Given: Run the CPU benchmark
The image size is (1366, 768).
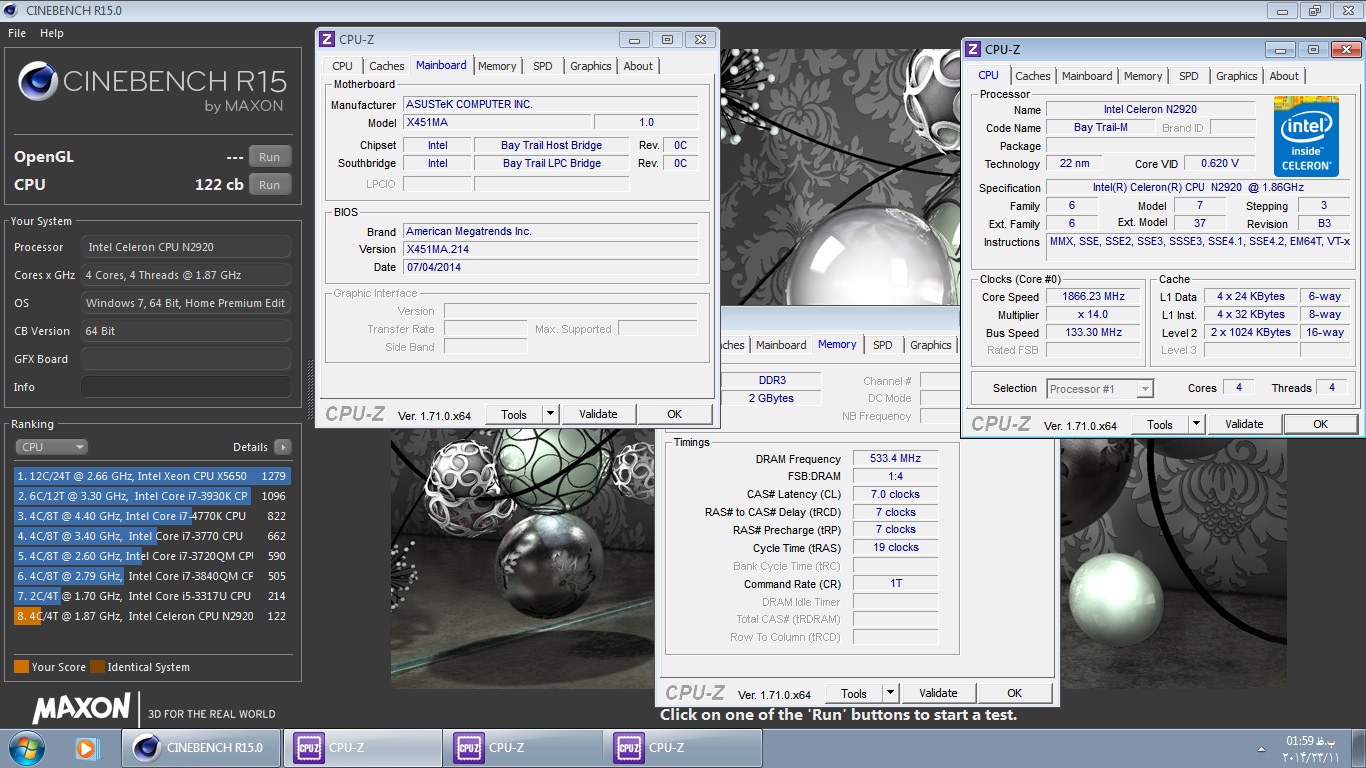Looking at the screenshot, I should pyautogui.click(x=270, y=184).
